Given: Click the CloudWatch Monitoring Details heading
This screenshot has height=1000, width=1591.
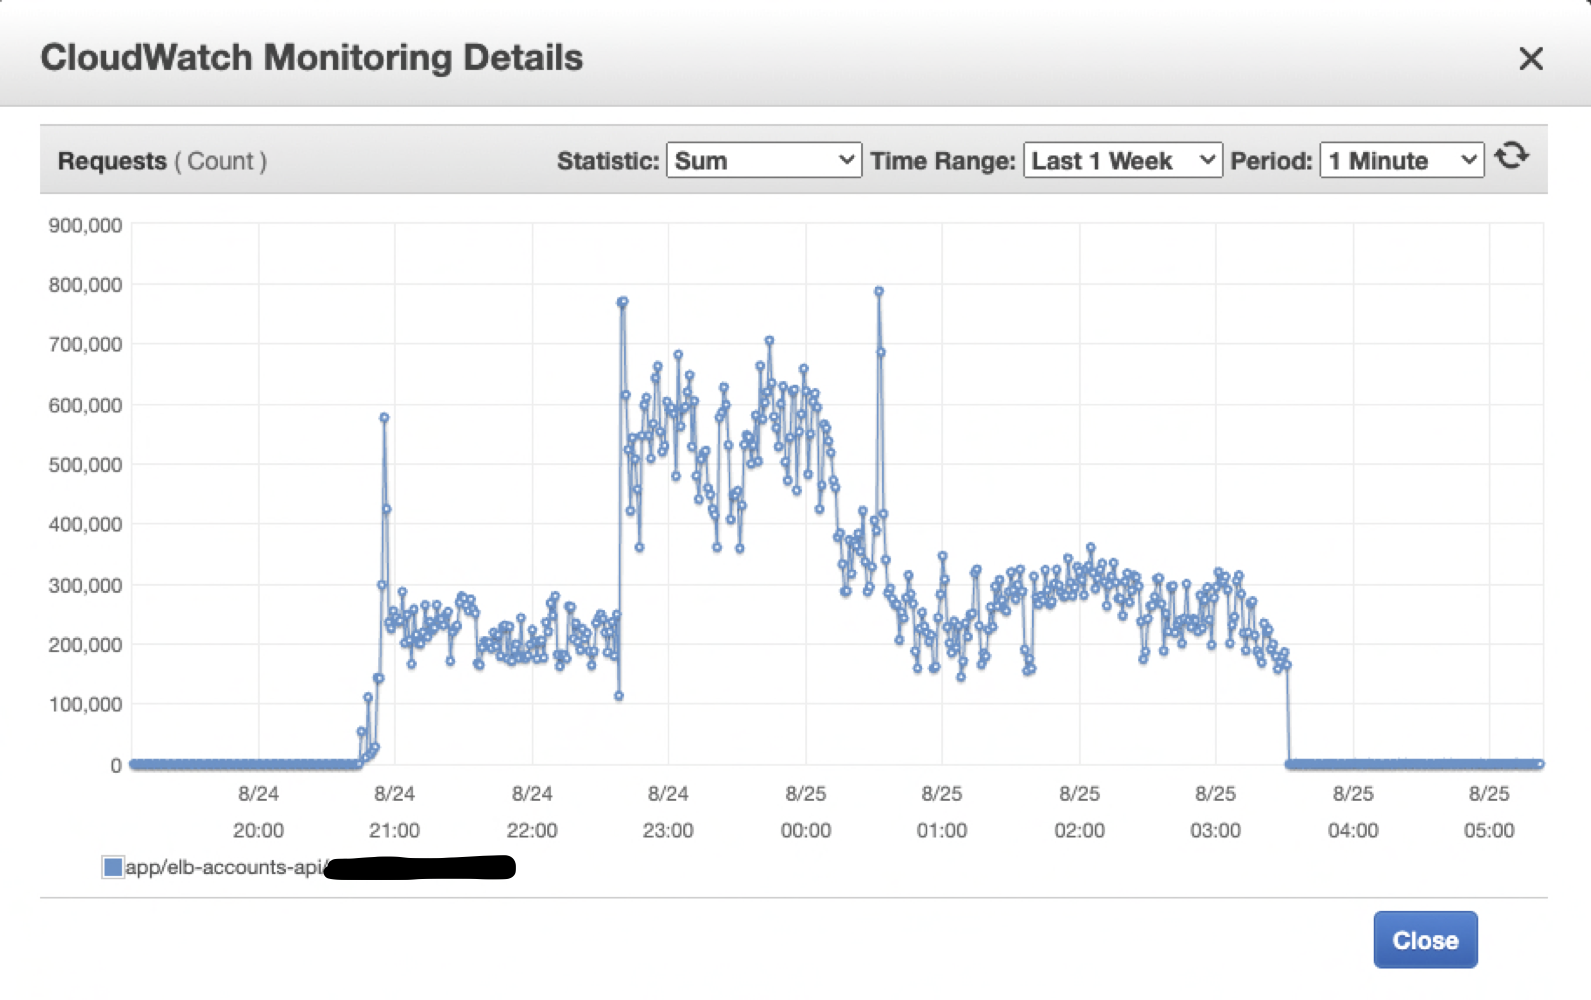Looking at the screenshot, I should [311, 58].
